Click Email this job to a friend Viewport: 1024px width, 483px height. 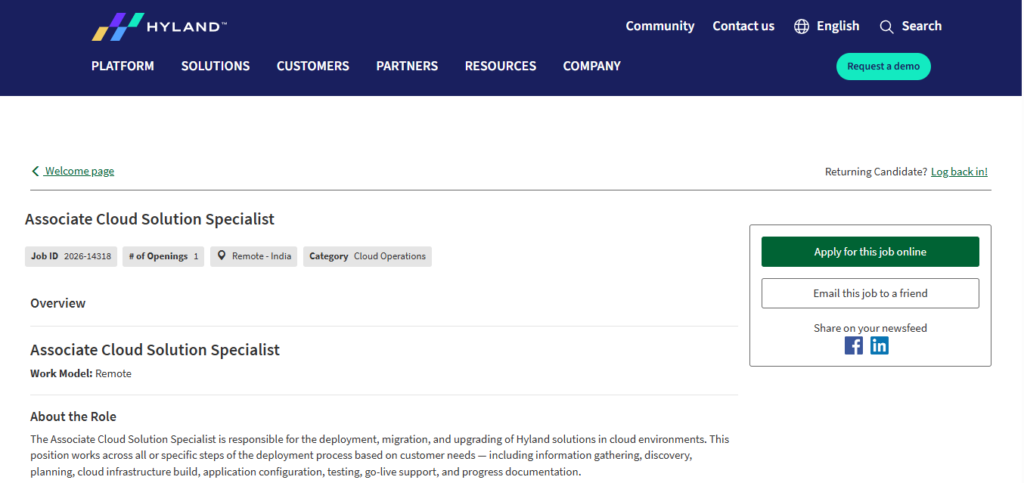(x=870, y=293)
